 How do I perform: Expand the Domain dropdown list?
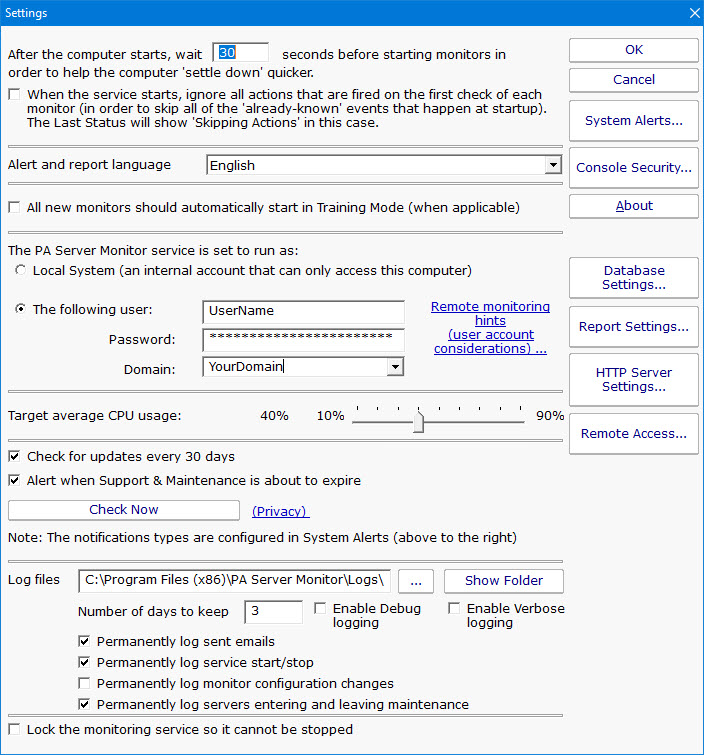[395, 367]
